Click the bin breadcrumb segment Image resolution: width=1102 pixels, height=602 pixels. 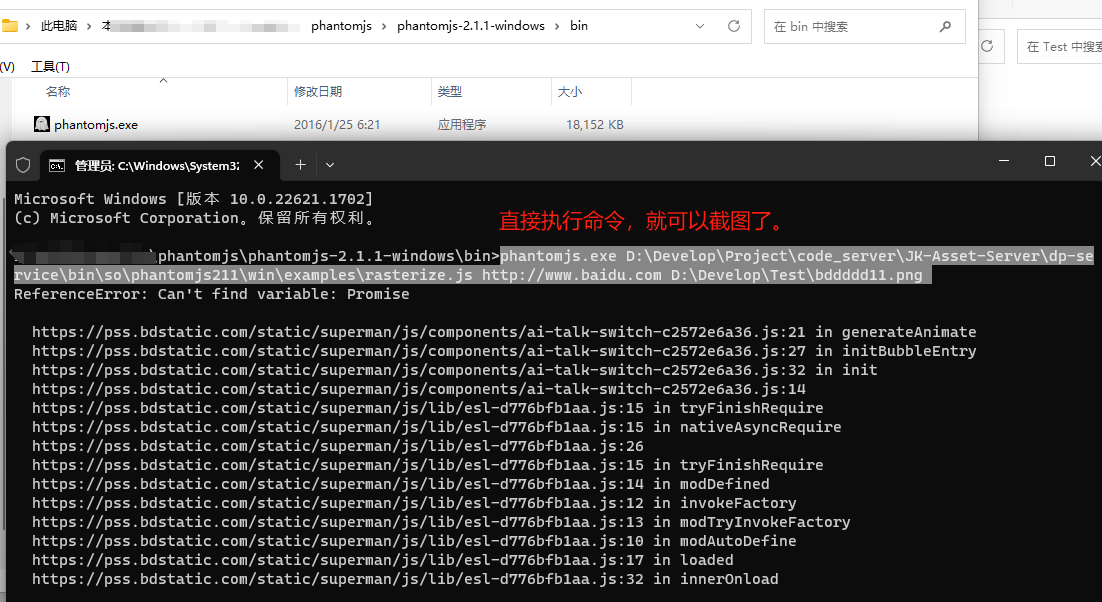click(x=579, y=26)
